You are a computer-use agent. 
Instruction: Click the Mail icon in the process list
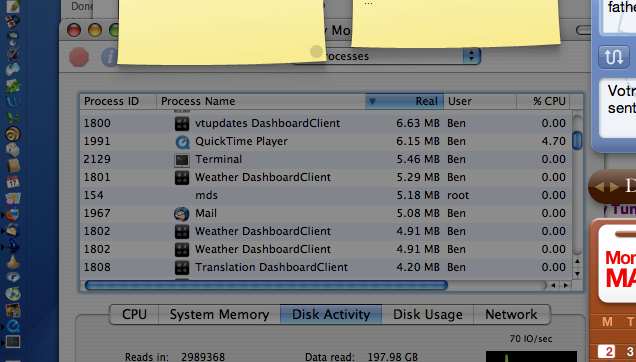(x=182, y=213)
